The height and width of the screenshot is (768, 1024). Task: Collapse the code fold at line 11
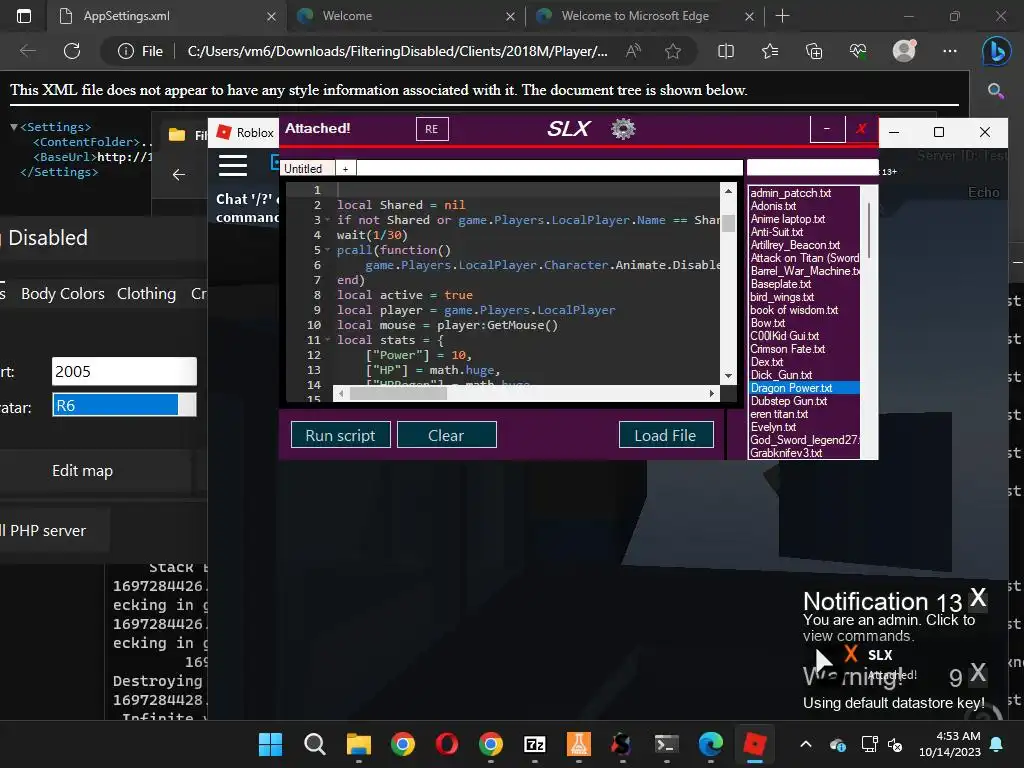pyautogui.click(x=328, y=340)
